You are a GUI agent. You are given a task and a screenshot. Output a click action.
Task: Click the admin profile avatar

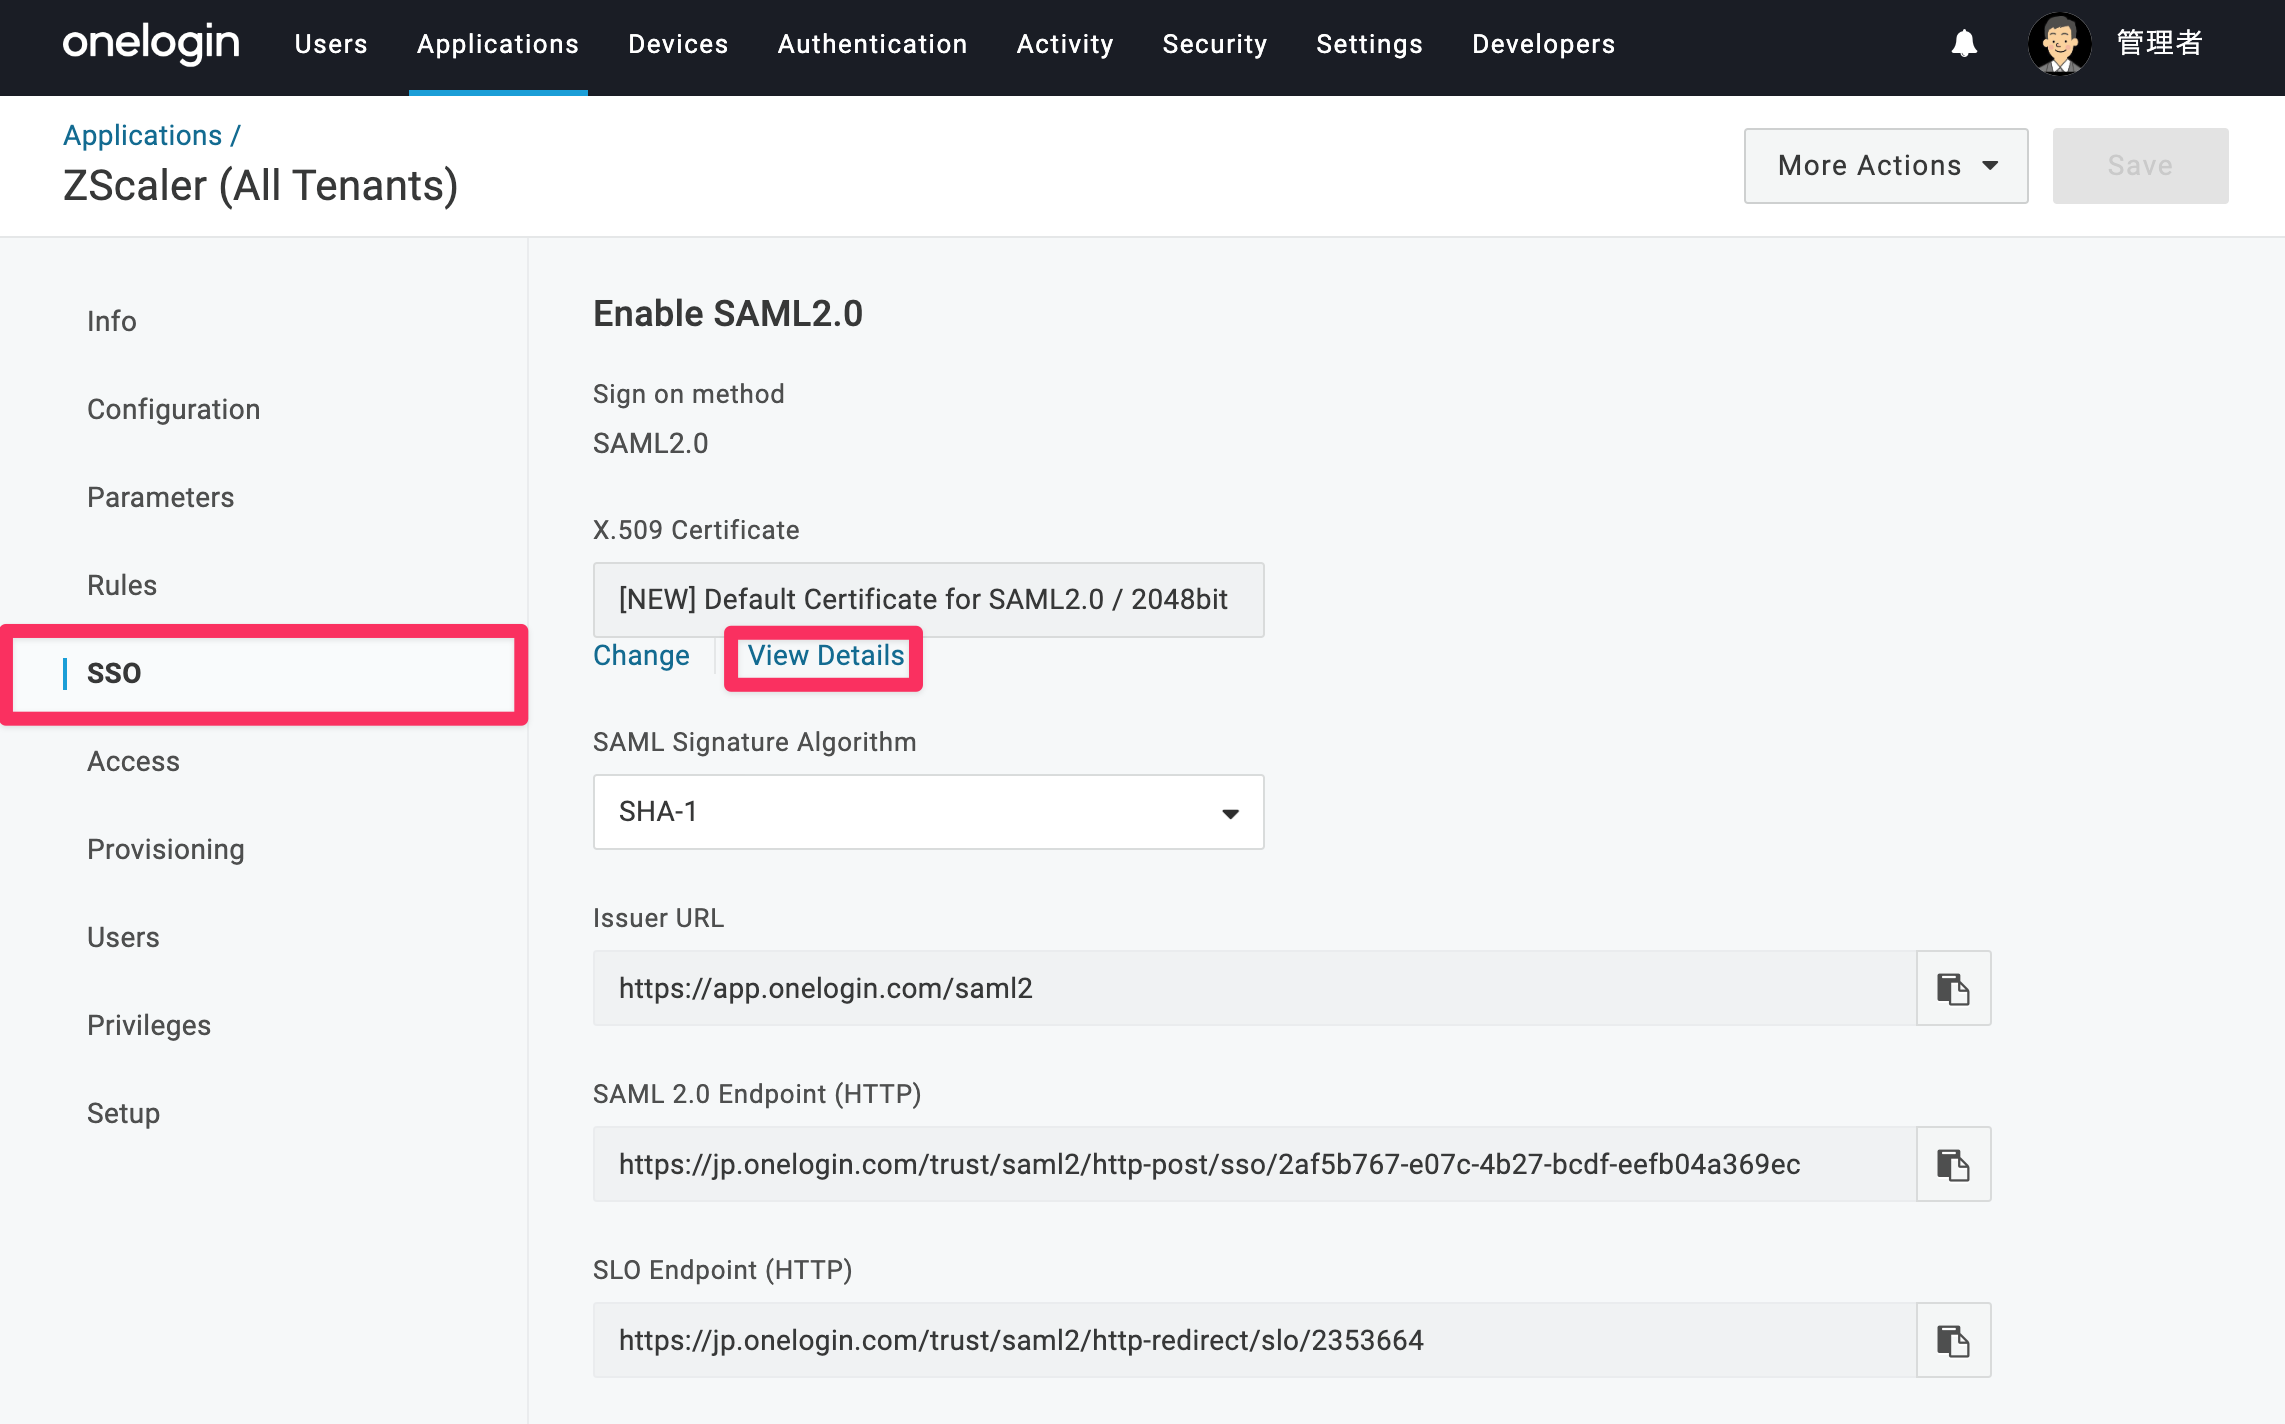click(2059, 44)
